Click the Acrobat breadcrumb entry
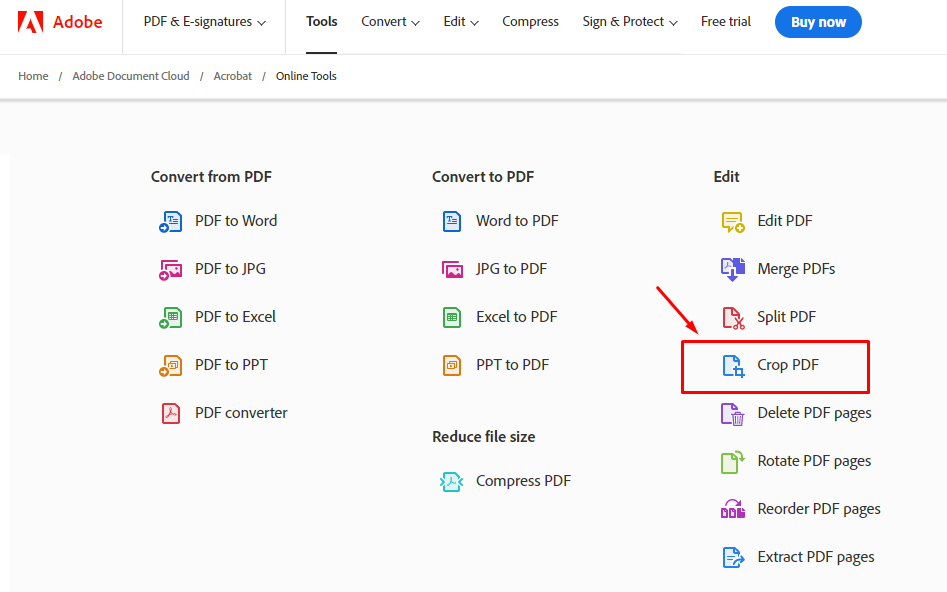The image size is (947, 592). pos(232,75)
